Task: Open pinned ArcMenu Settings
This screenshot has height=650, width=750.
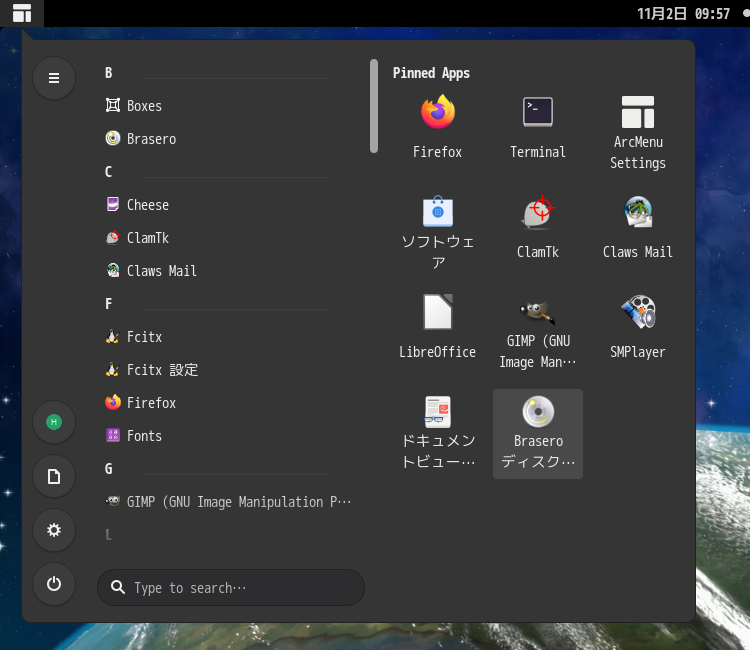Action: pos(638,133)
